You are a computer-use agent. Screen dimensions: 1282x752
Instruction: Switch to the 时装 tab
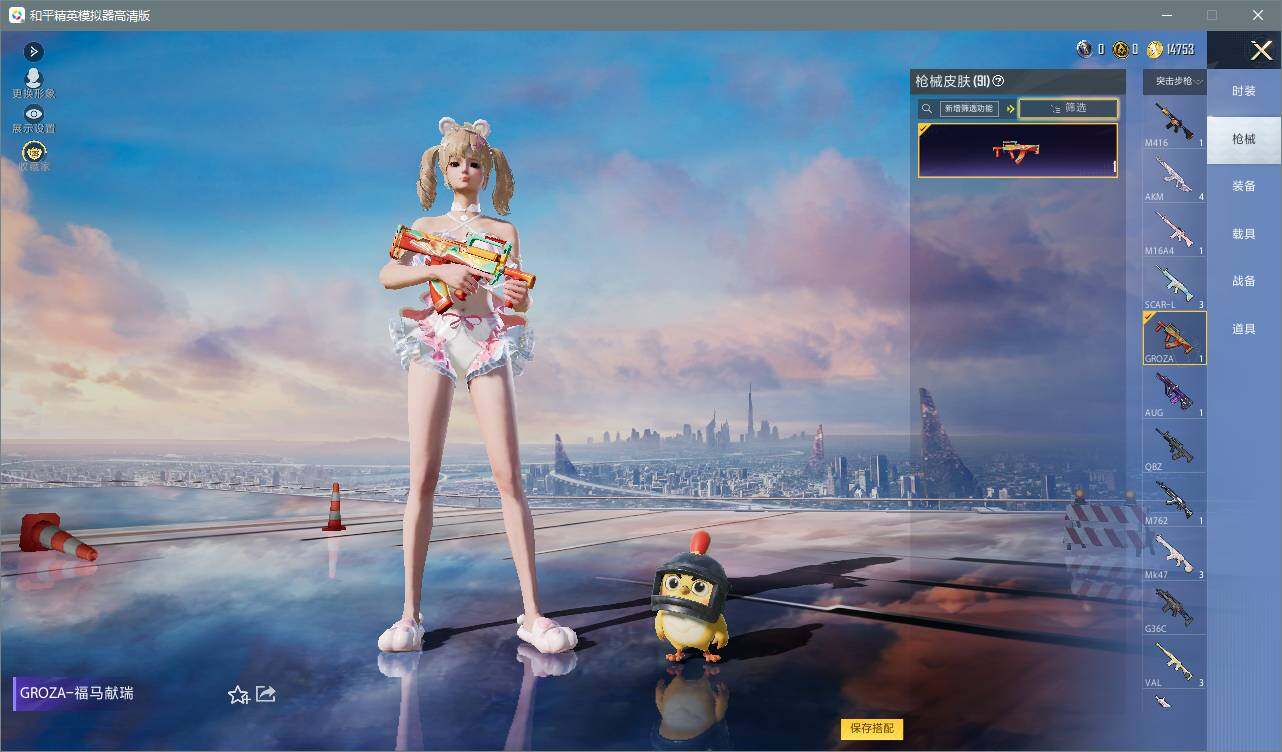click(x=1244, y=91)
